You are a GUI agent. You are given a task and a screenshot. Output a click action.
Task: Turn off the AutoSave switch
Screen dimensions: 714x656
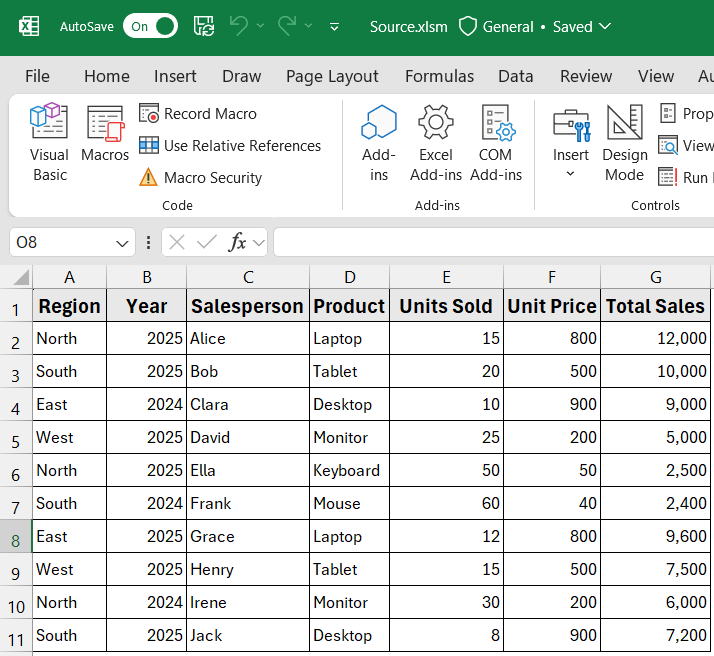click(150, 27)
